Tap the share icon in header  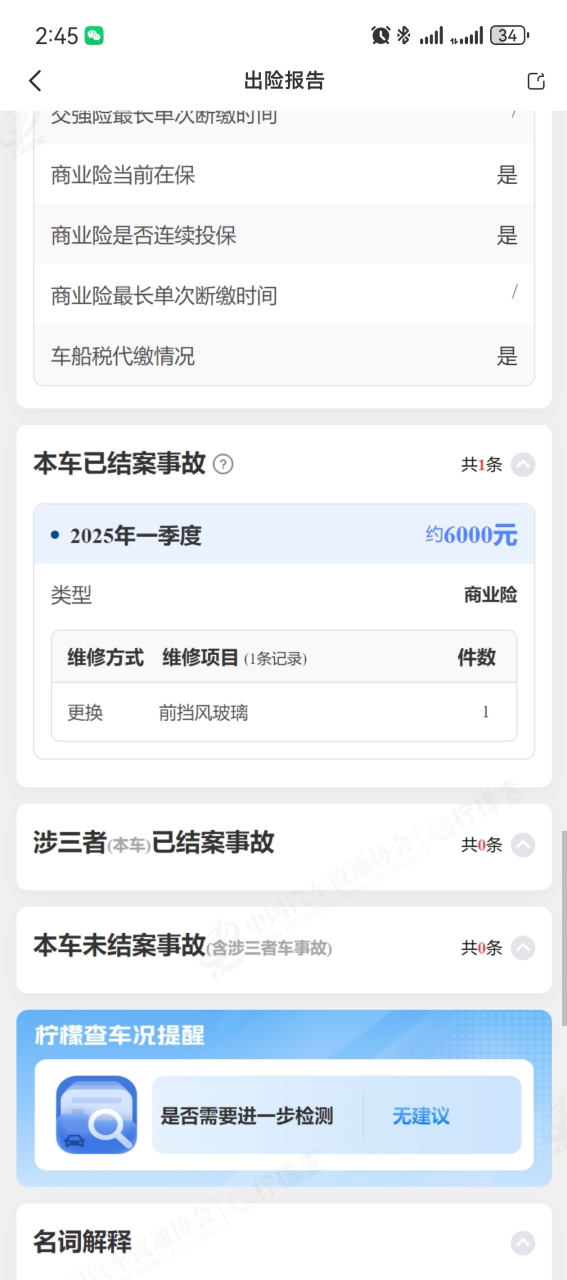tap(536, 81)
